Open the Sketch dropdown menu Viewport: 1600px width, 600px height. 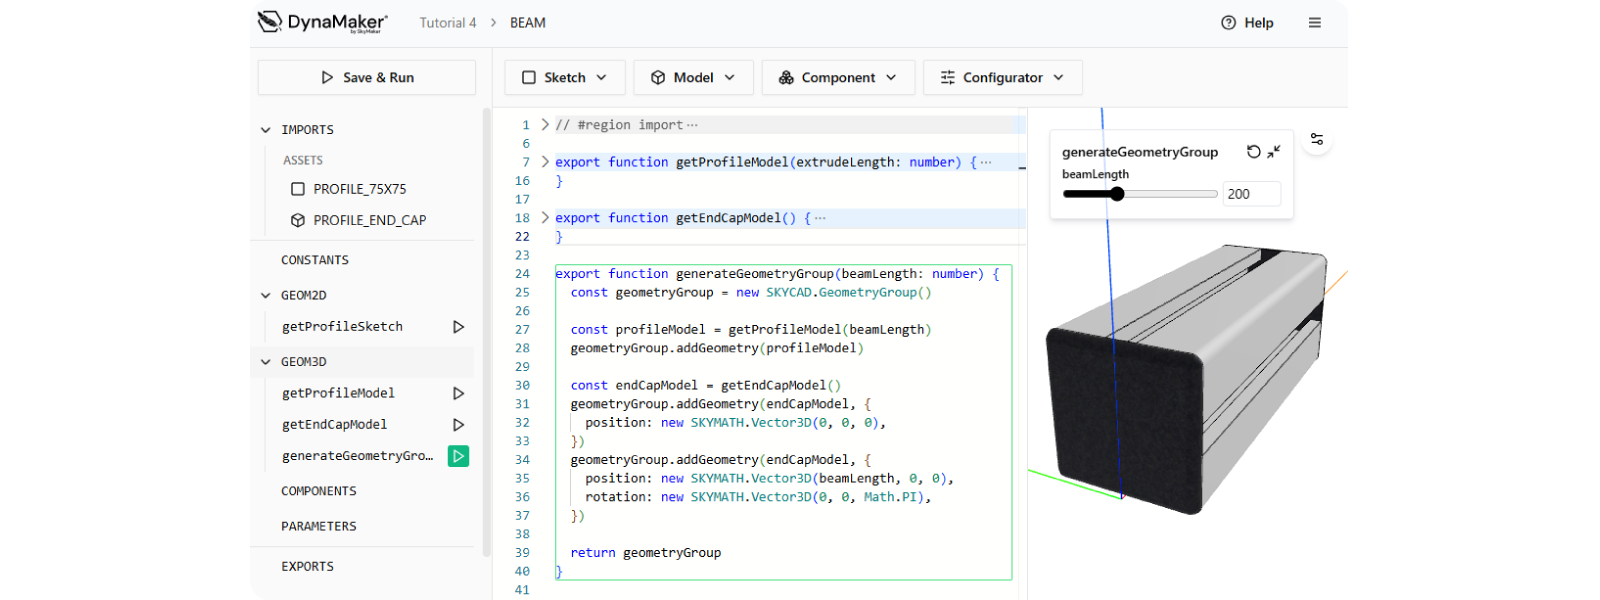click(x=565, y=78)
